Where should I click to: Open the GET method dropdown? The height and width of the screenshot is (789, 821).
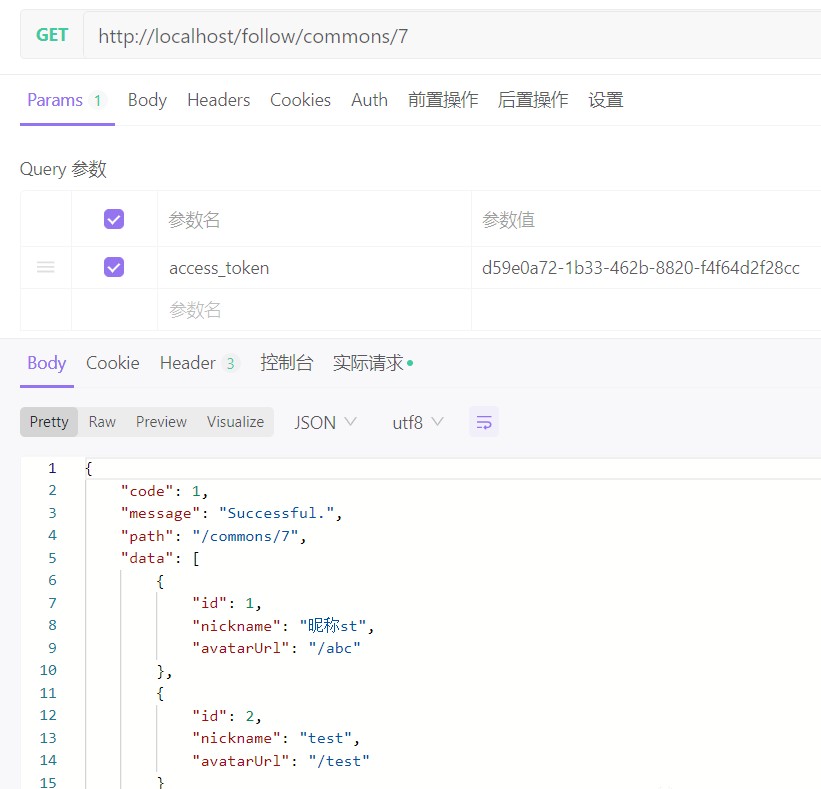click(x=52, y=36)
